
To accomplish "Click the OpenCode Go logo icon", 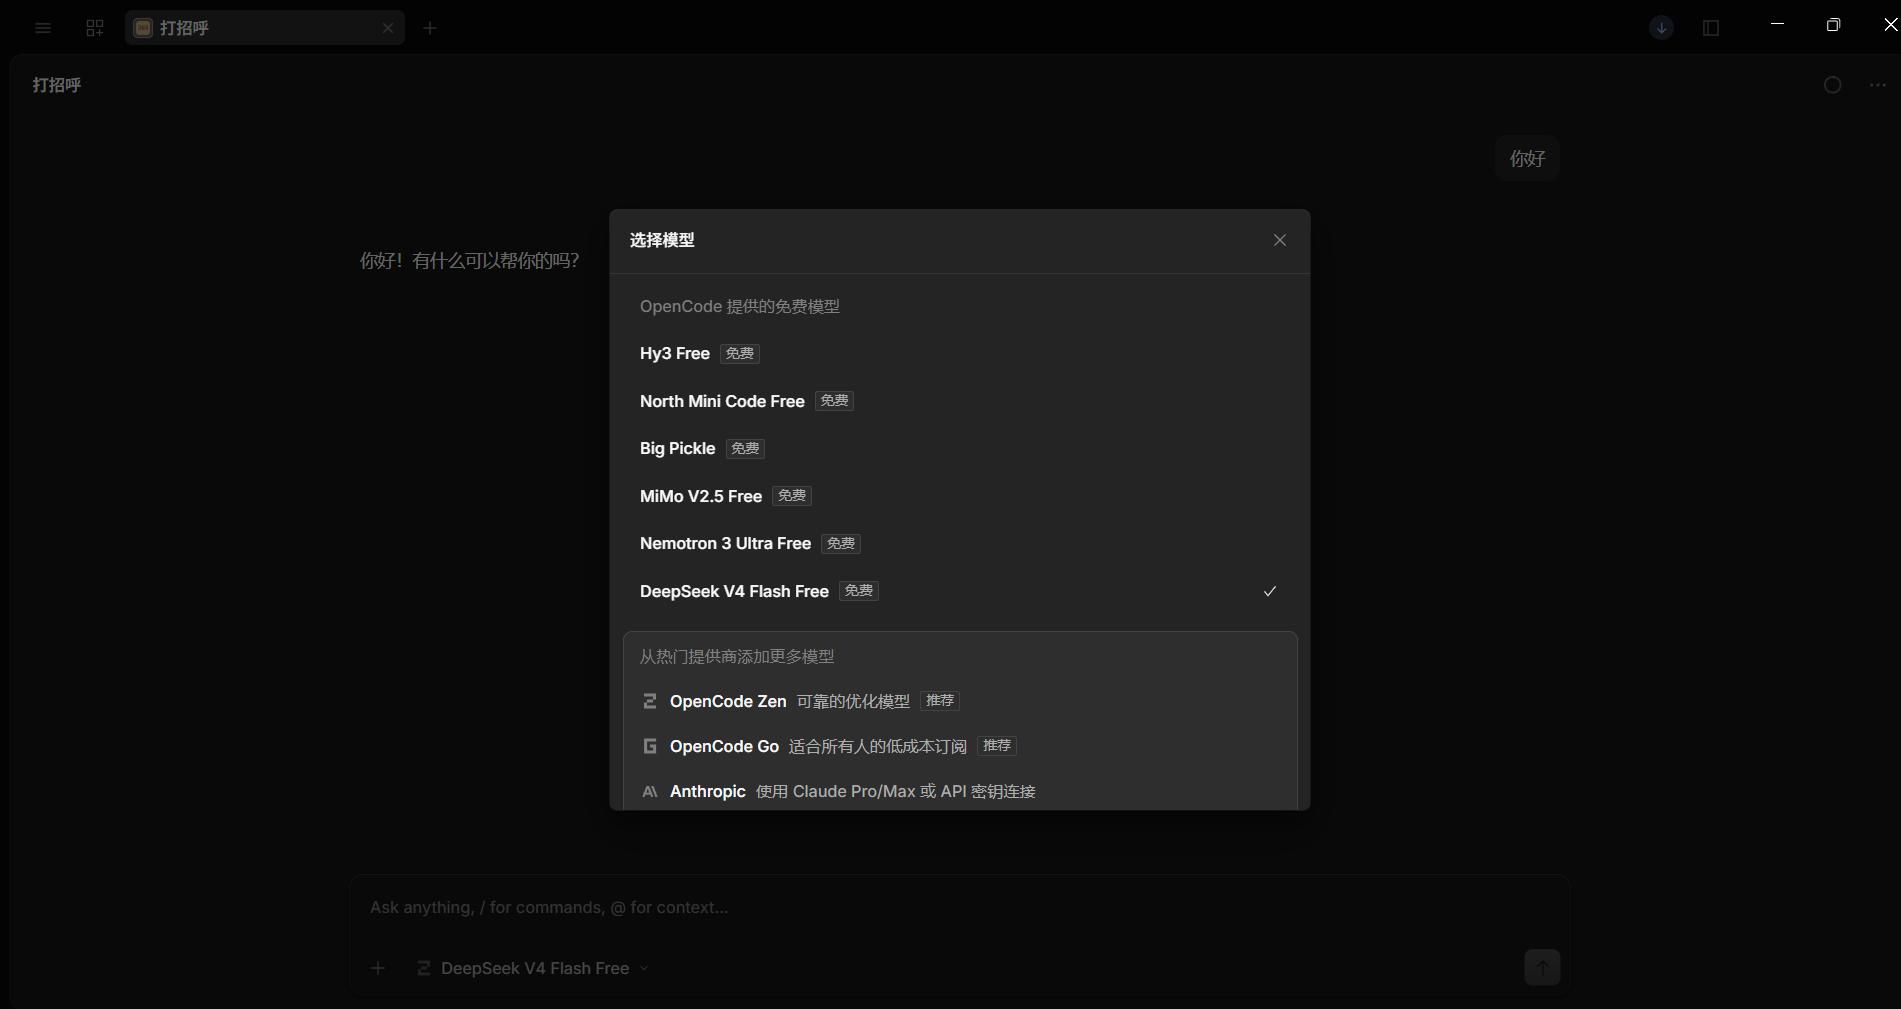I will pos(650,746).
